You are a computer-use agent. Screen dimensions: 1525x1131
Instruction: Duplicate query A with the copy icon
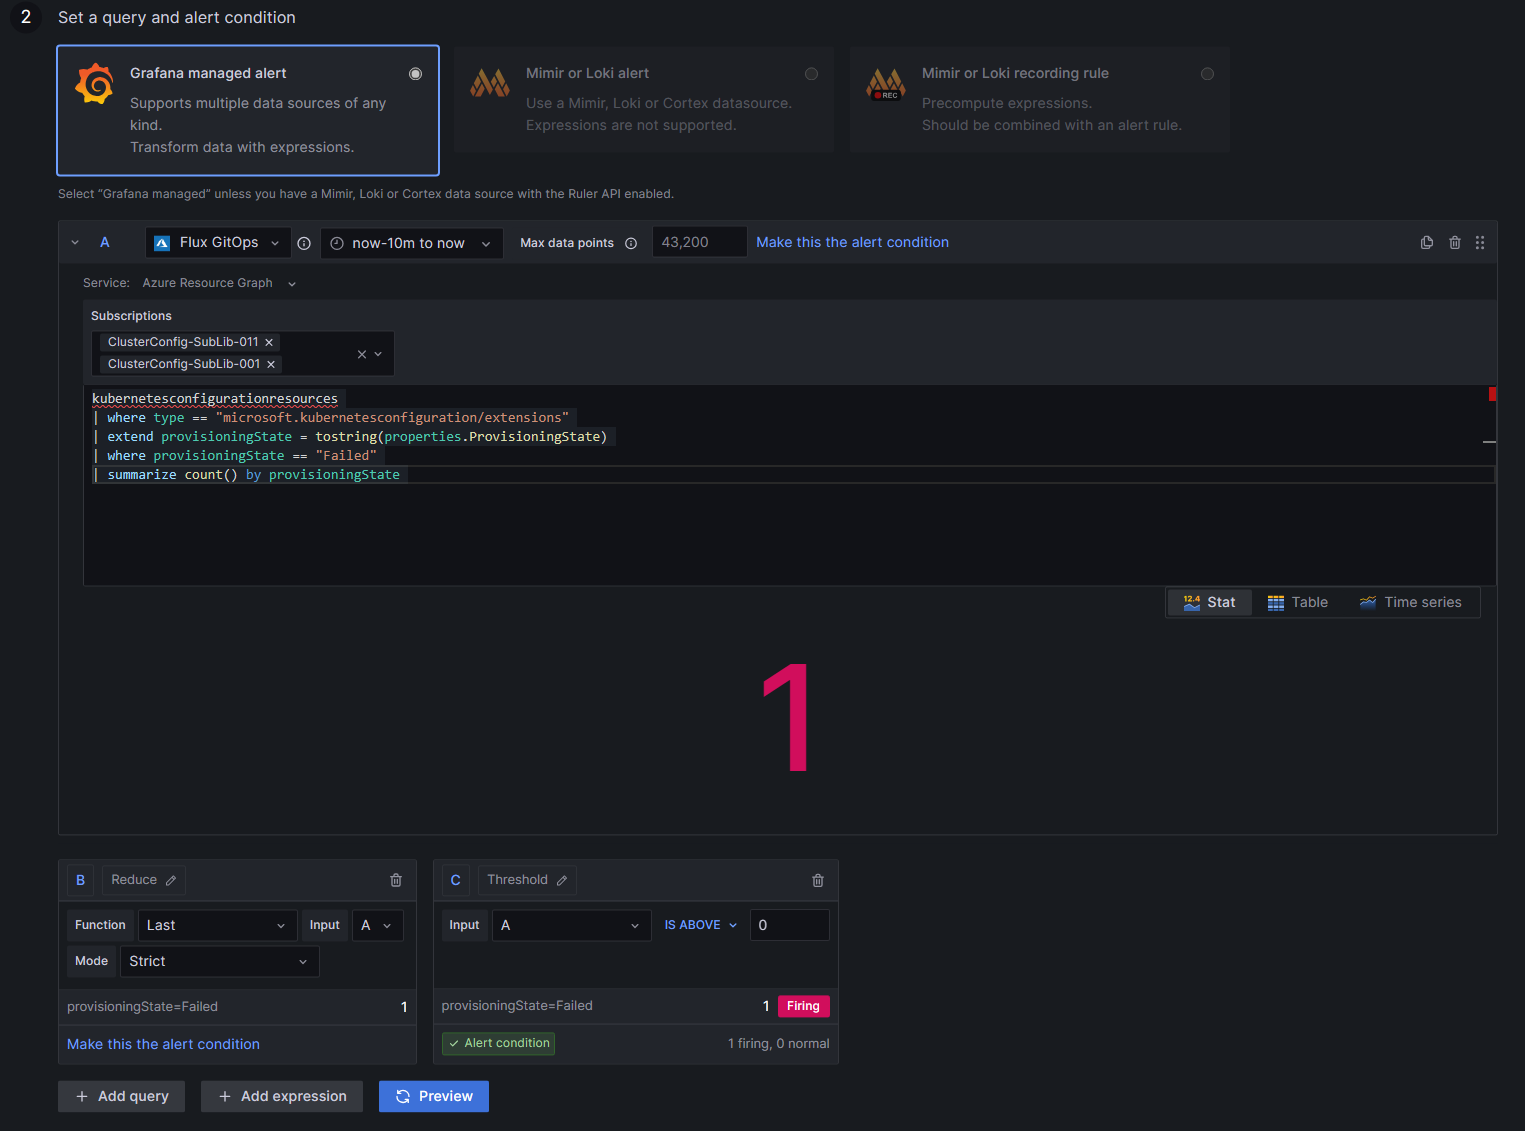pyautogui.click(x=1427, y=242)
